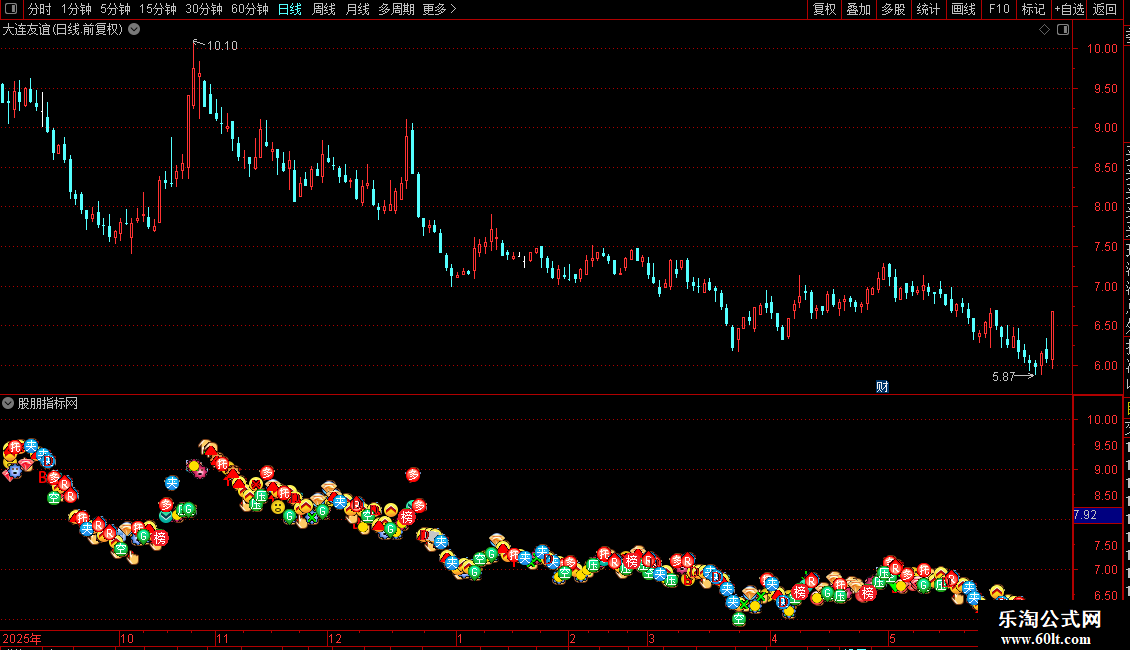Select the 15分钟 period tab
The image size is (1130, 650).
(x=158, y=9)
